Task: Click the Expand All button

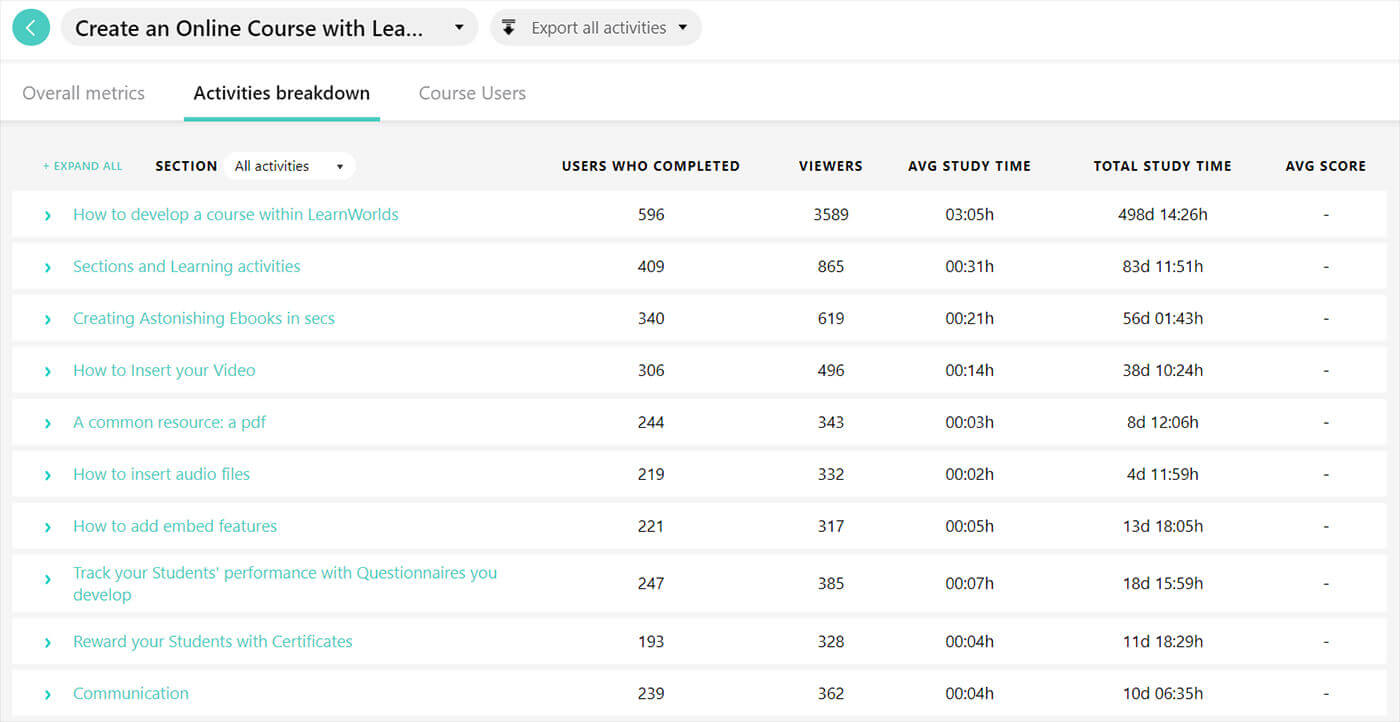Action: pyautogui.click(x=83, y=166)
